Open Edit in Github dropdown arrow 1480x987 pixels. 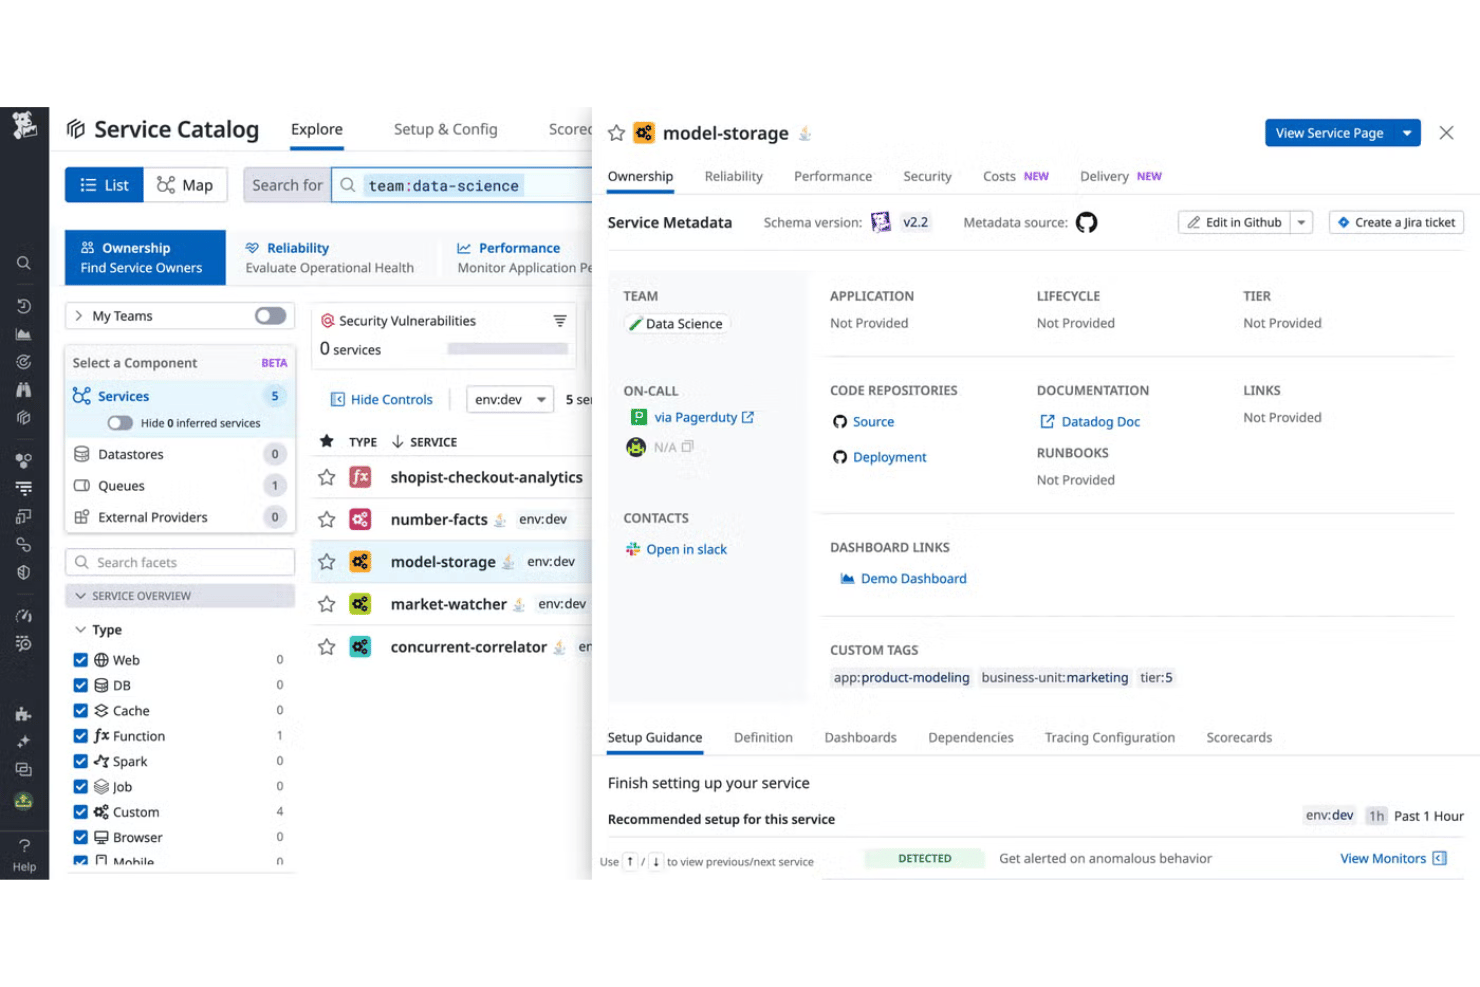point(1301,222)
